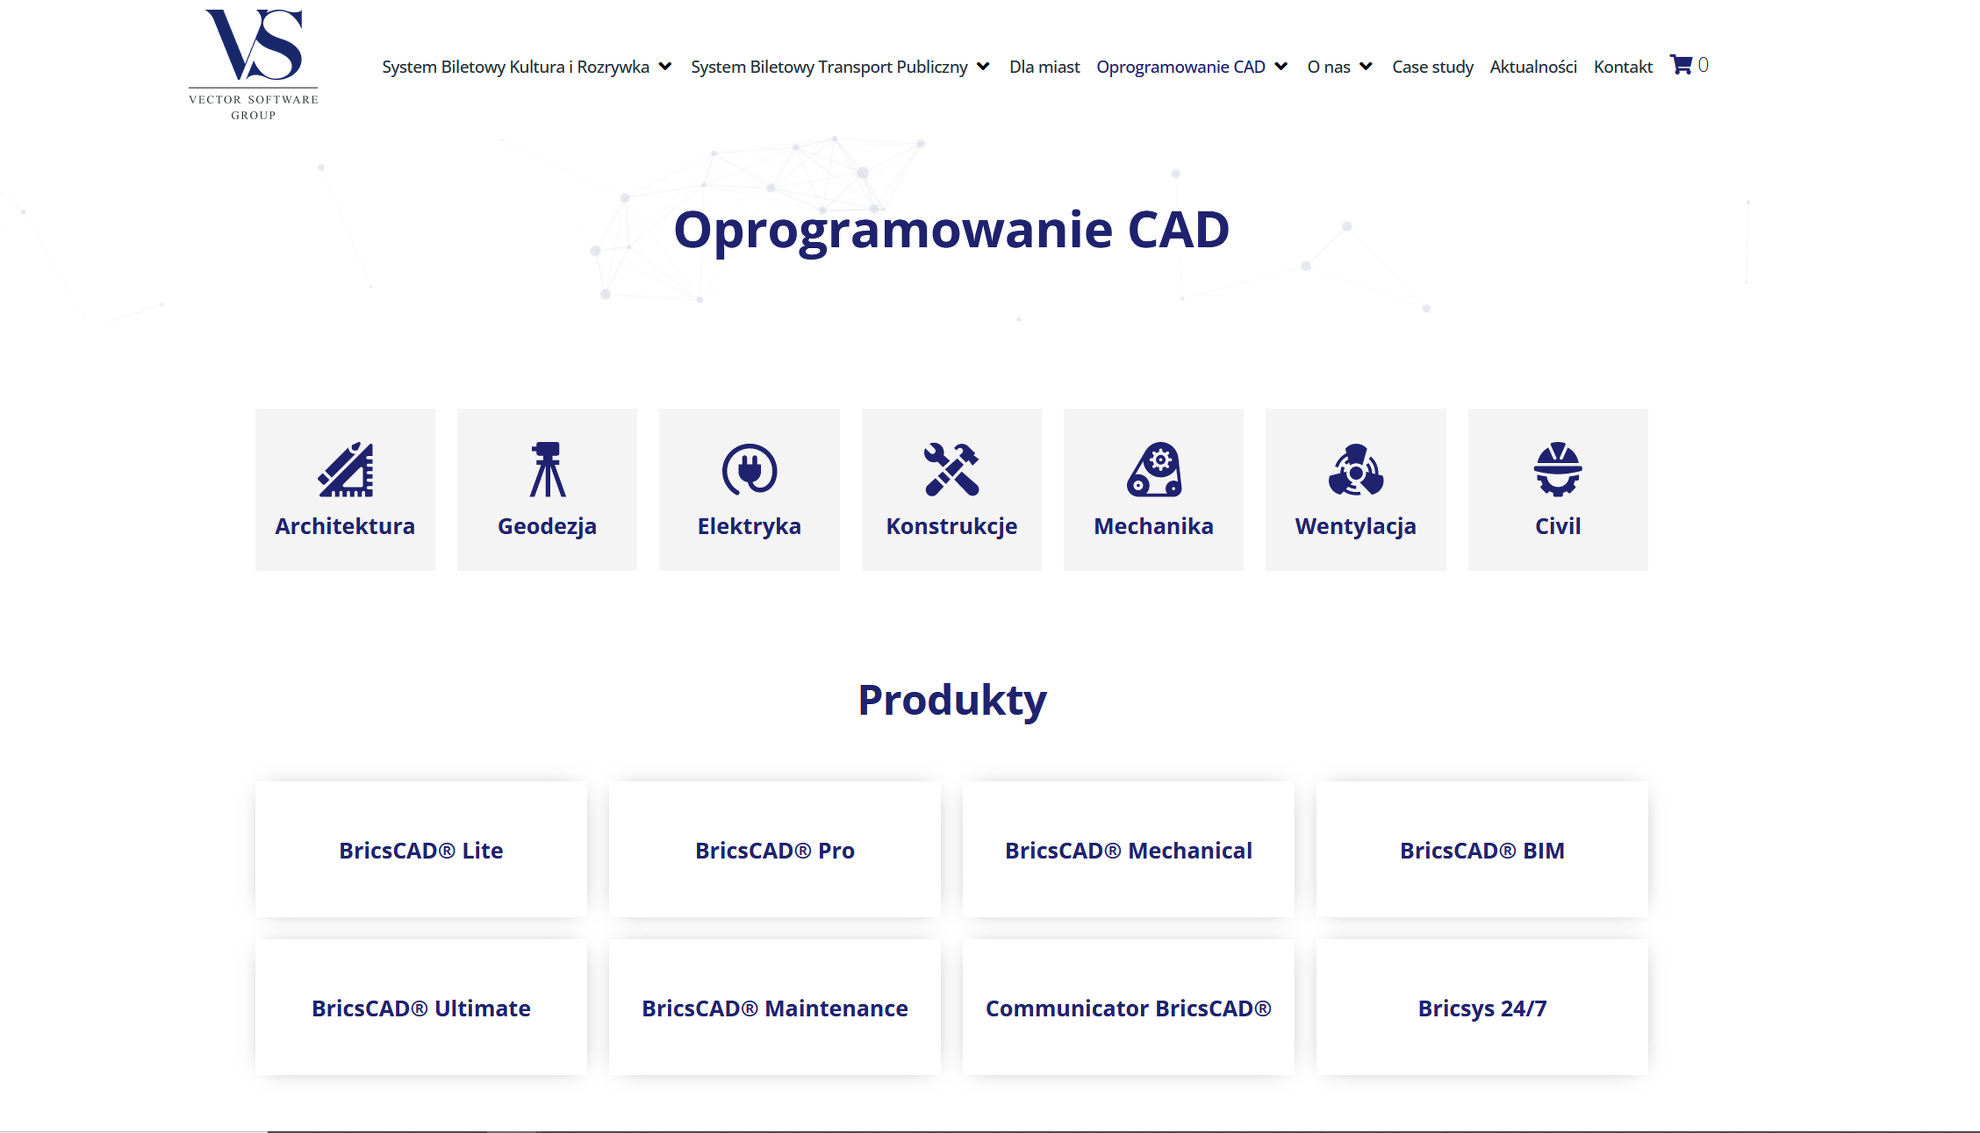Open the Geodezja category label
The height and width of the screenshot is (1133, 1980).
click(547, 526)
